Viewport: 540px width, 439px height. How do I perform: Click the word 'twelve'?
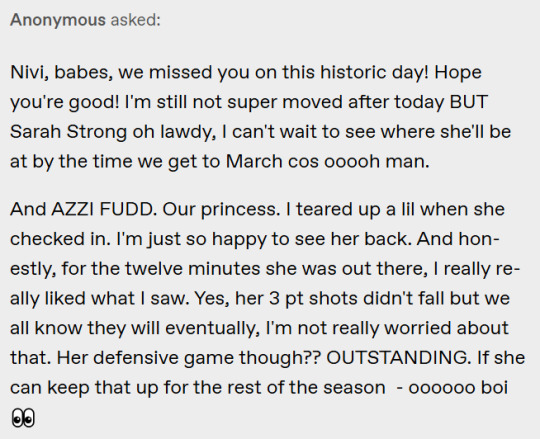154,269
